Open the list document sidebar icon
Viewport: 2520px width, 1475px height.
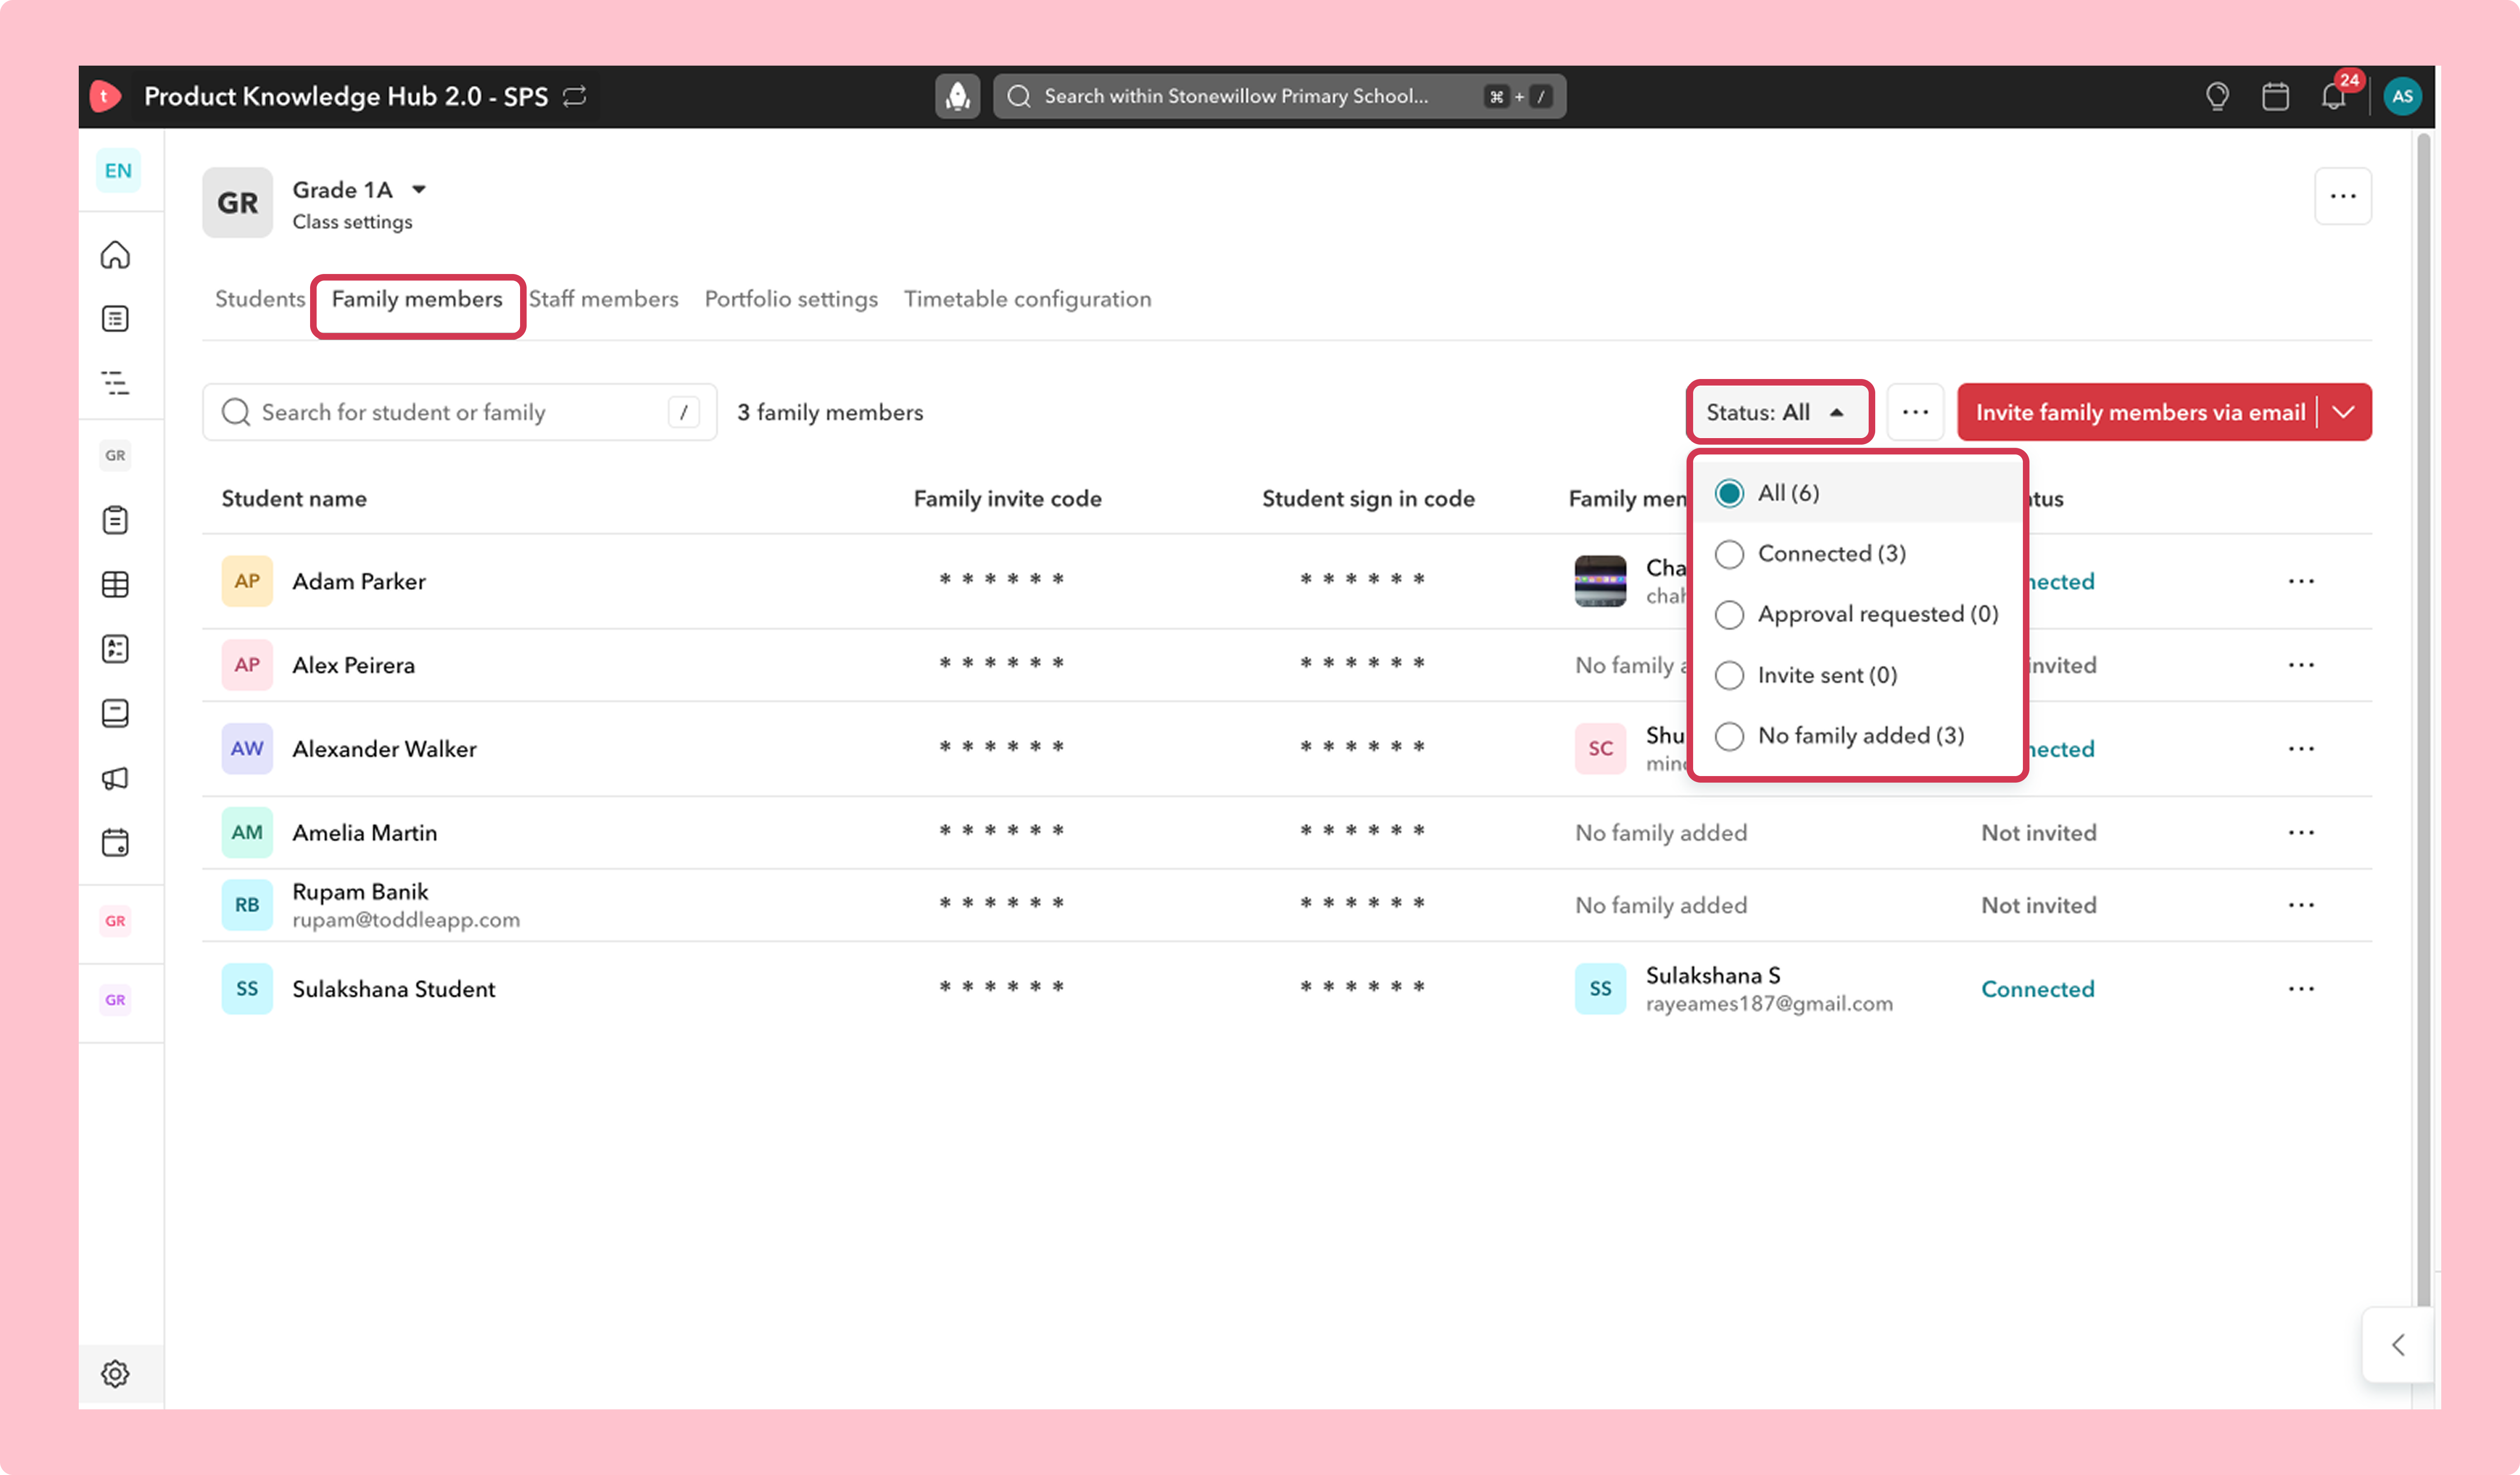tap(115, 319)
